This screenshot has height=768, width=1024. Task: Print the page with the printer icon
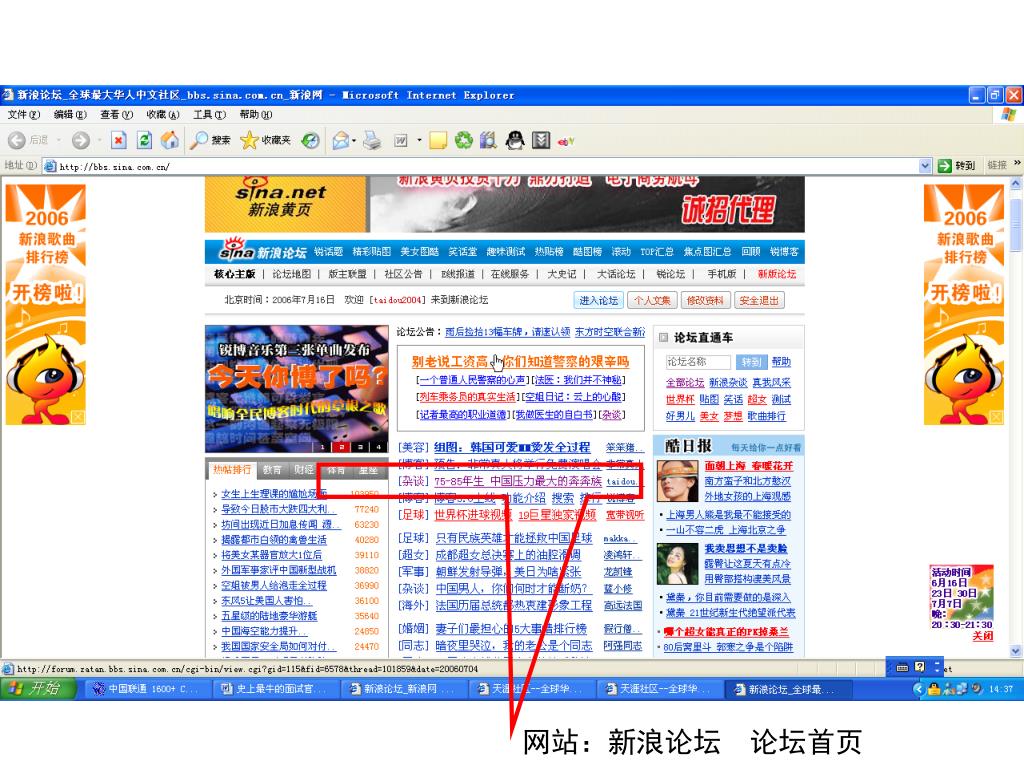click(372, 140)
